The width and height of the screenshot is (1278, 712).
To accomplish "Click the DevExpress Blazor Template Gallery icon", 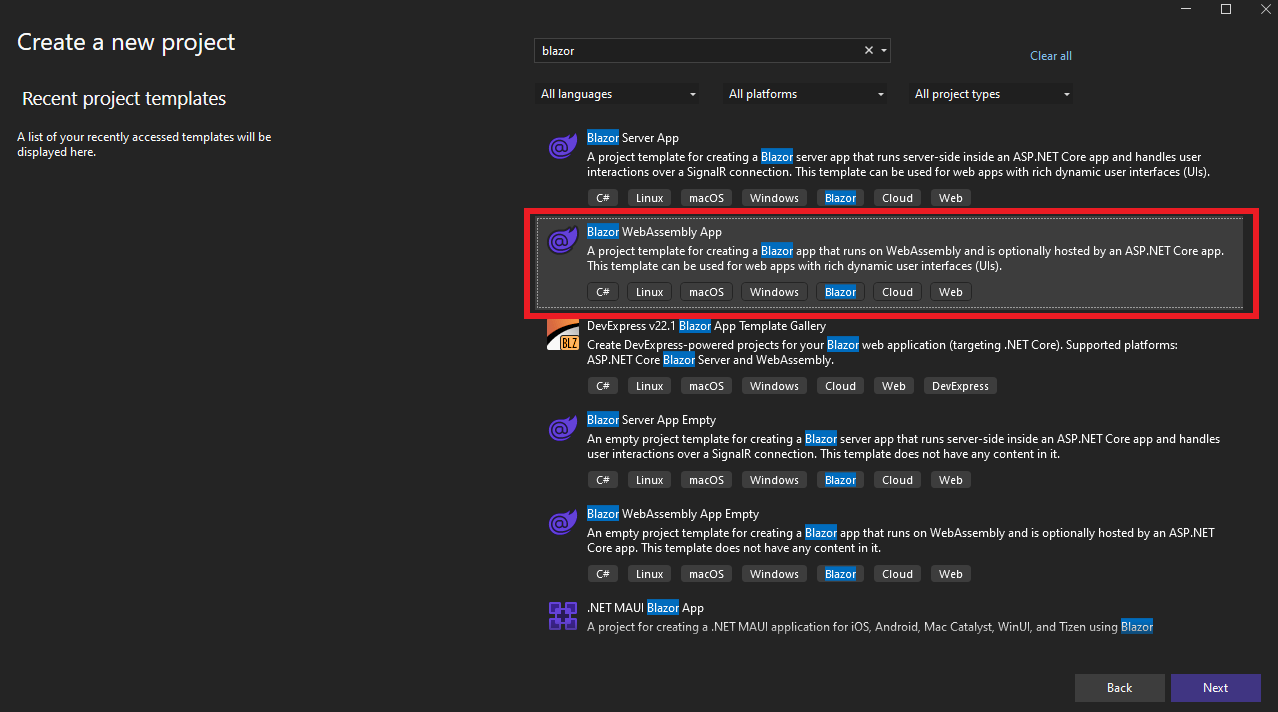I will (x=563, y=335).
